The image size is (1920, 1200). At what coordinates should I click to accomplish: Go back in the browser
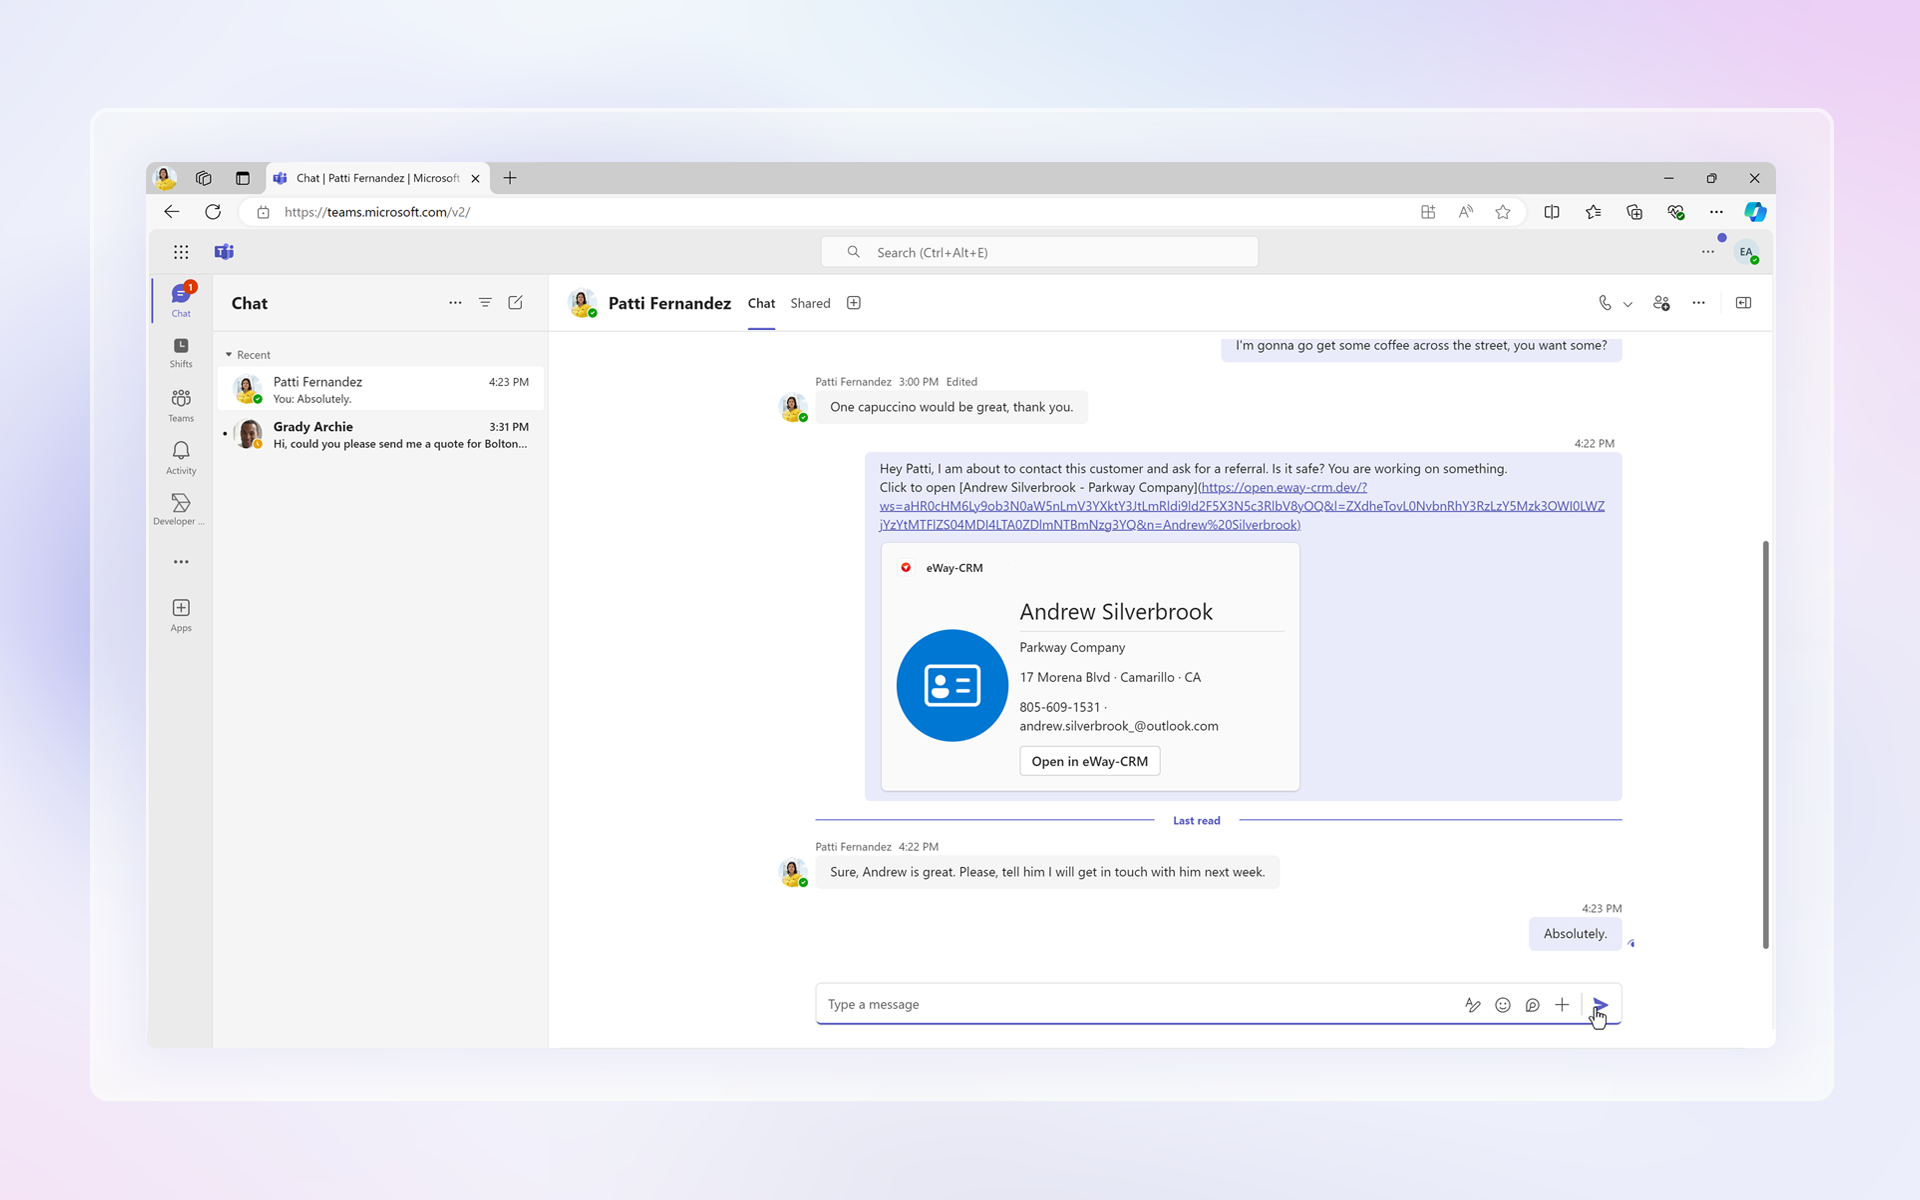[172, 212]
